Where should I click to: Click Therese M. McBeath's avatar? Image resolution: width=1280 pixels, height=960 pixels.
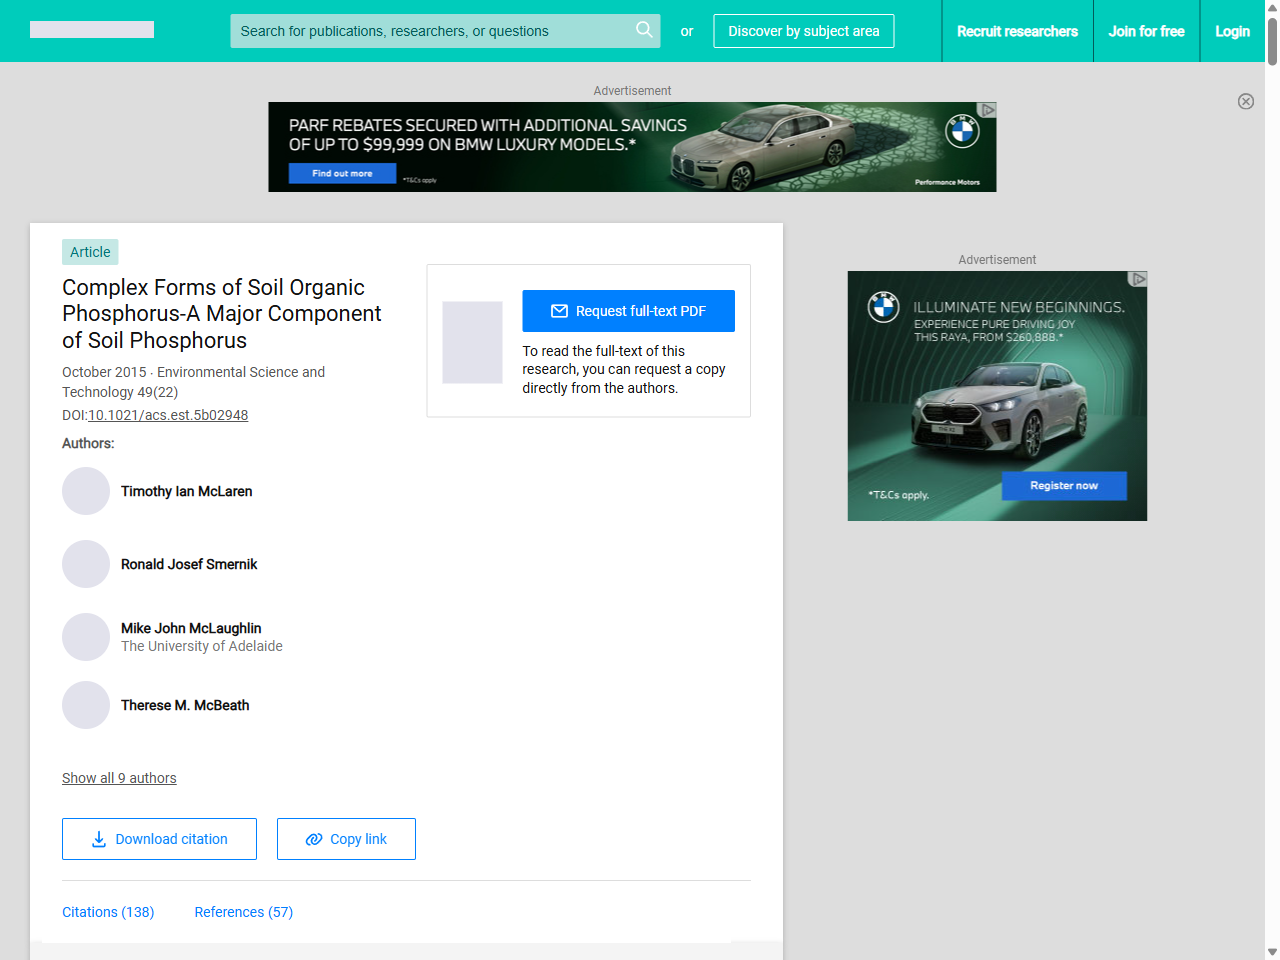86,705
